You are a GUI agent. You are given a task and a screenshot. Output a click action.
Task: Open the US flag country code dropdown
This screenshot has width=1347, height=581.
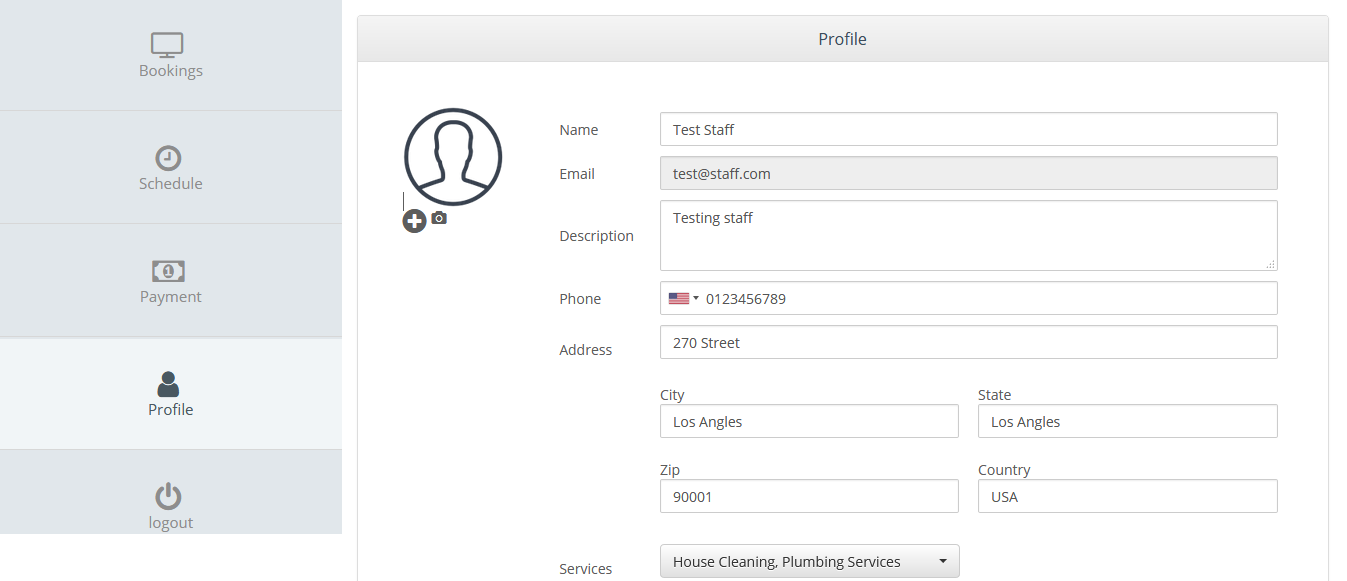[x=684, y=298]
